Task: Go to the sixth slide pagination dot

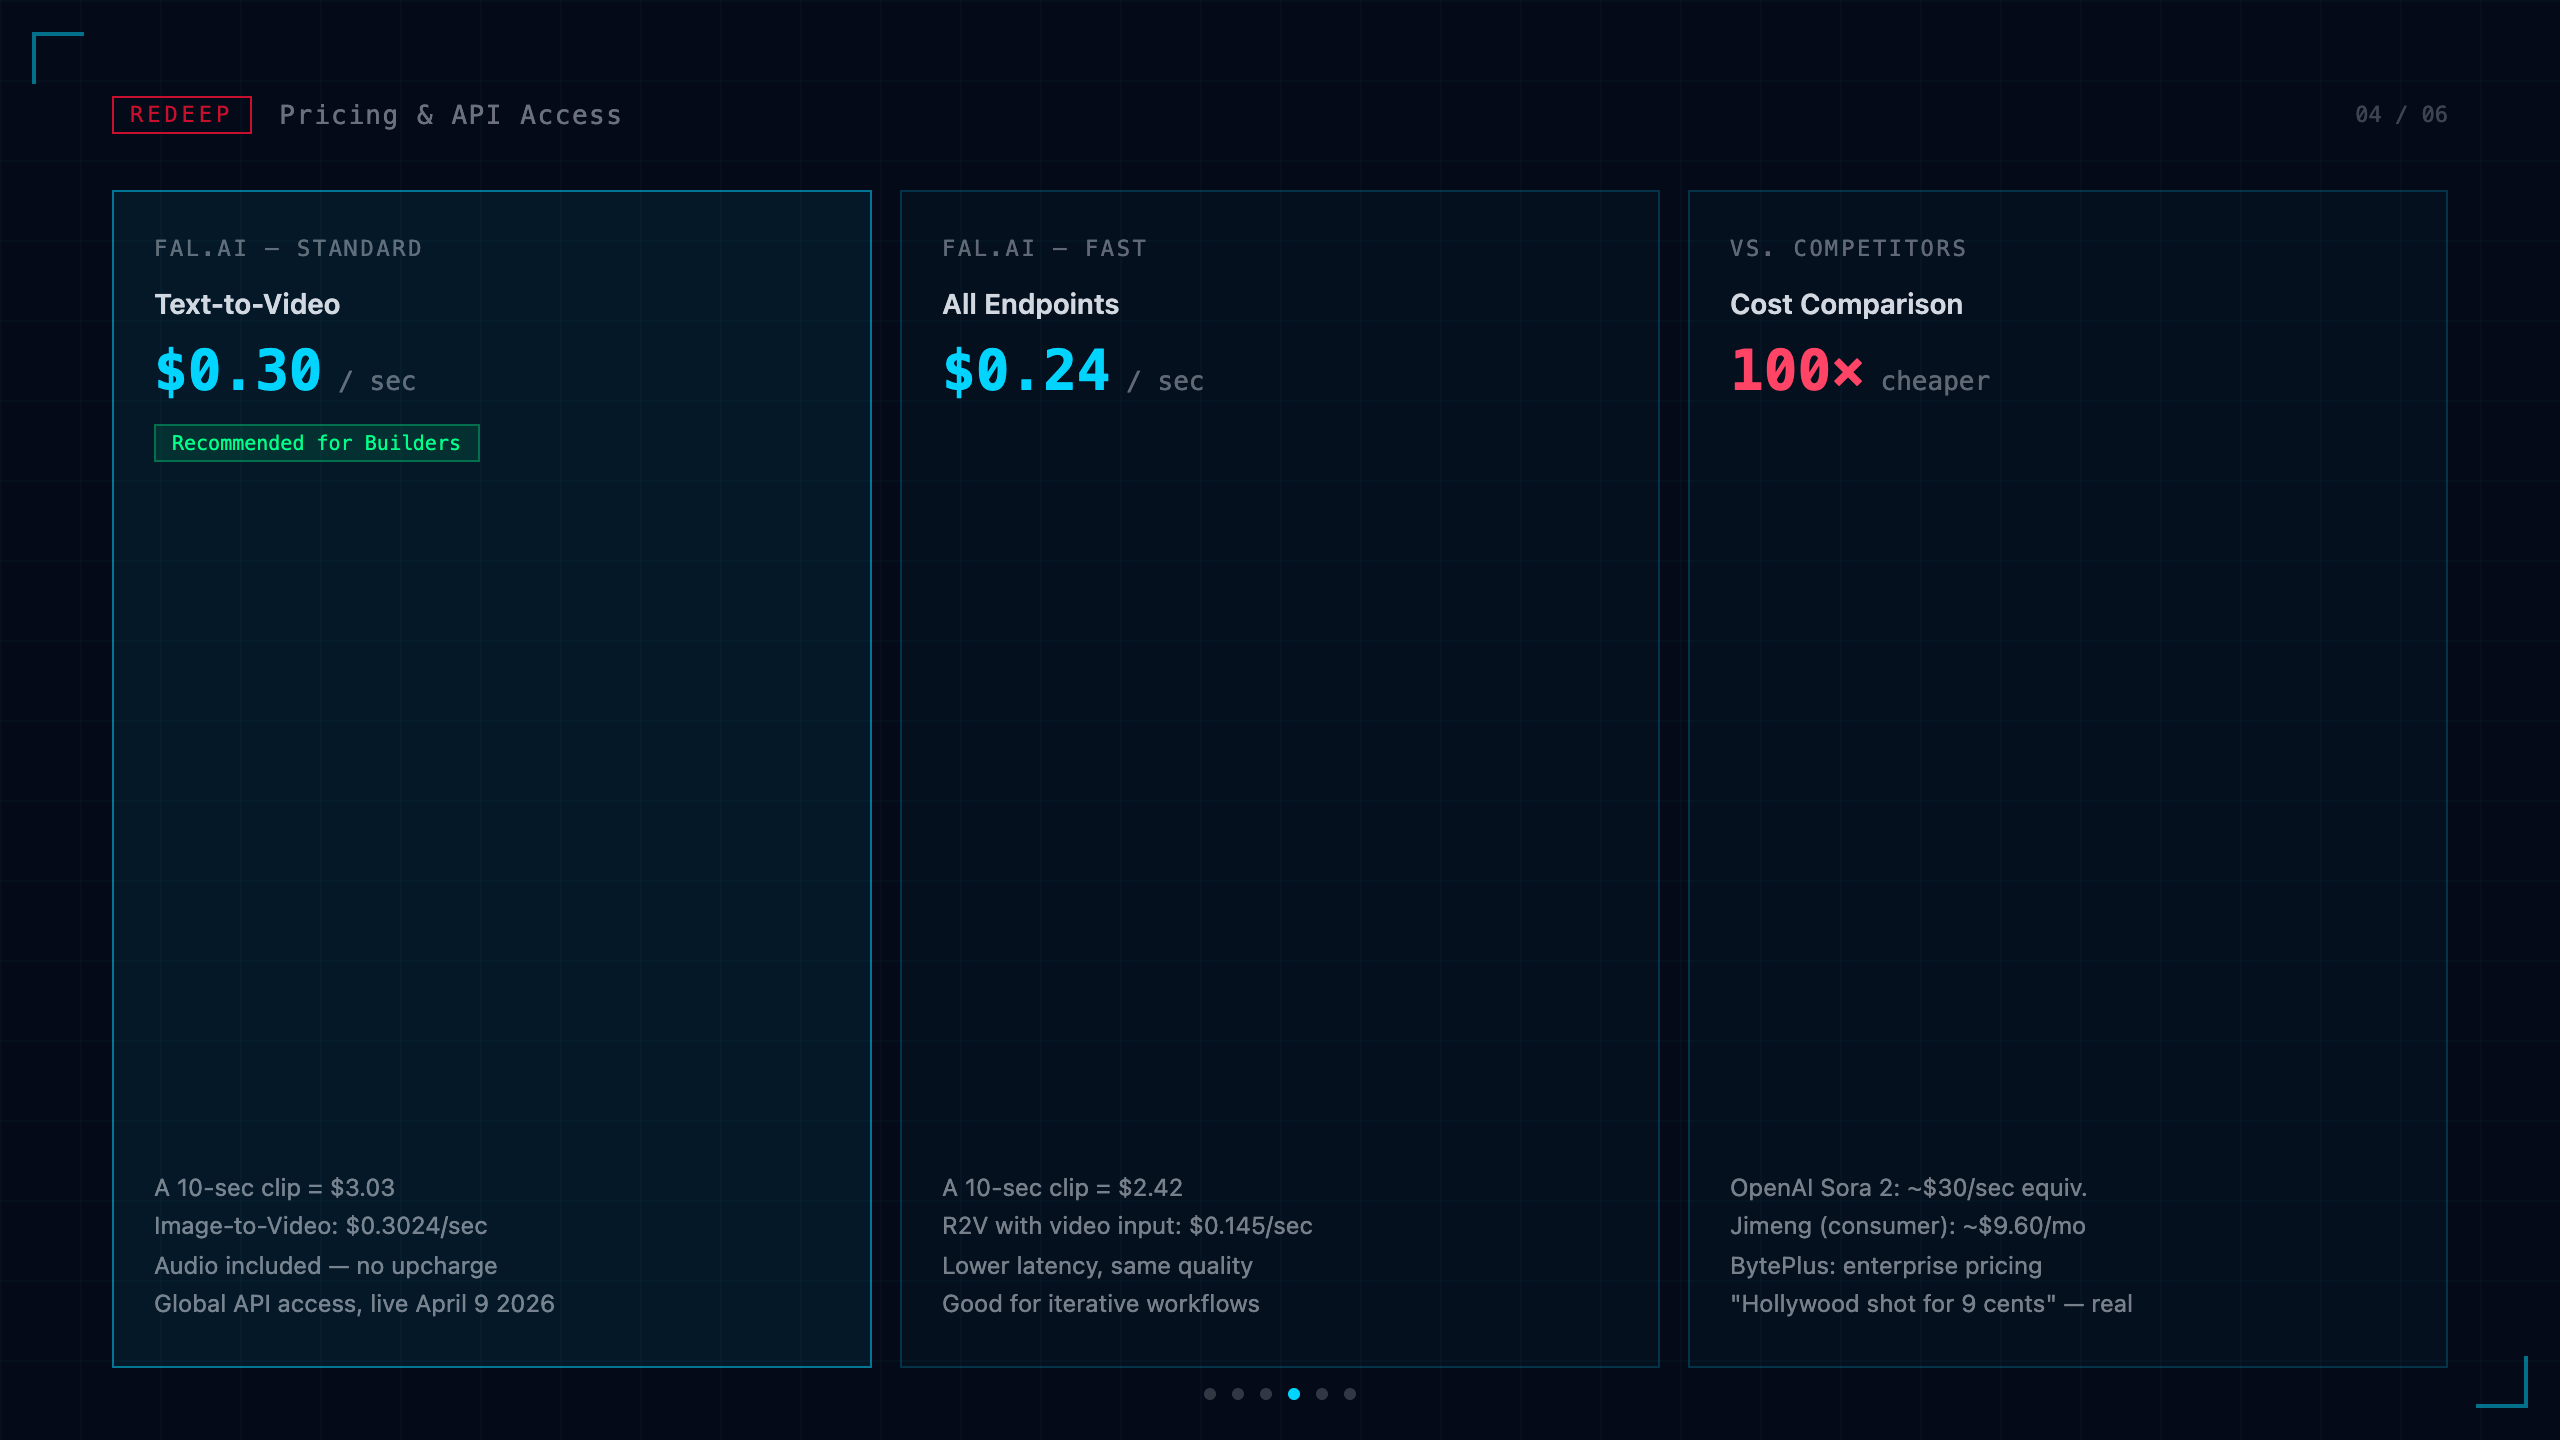Action: tap(1350, 1394)
